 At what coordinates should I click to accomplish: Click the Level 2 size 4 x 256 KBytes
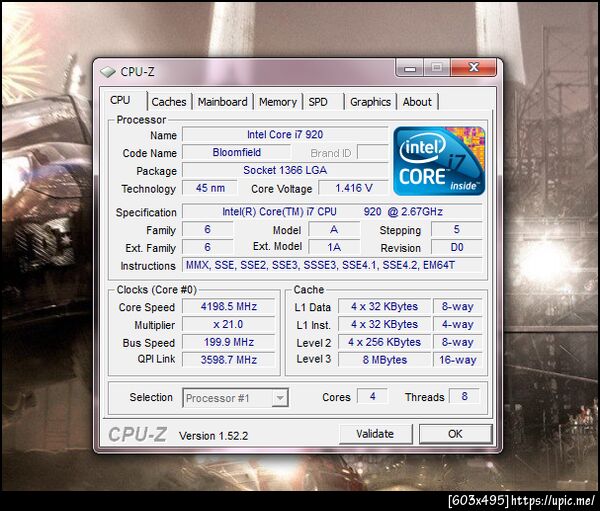[385, 342]
